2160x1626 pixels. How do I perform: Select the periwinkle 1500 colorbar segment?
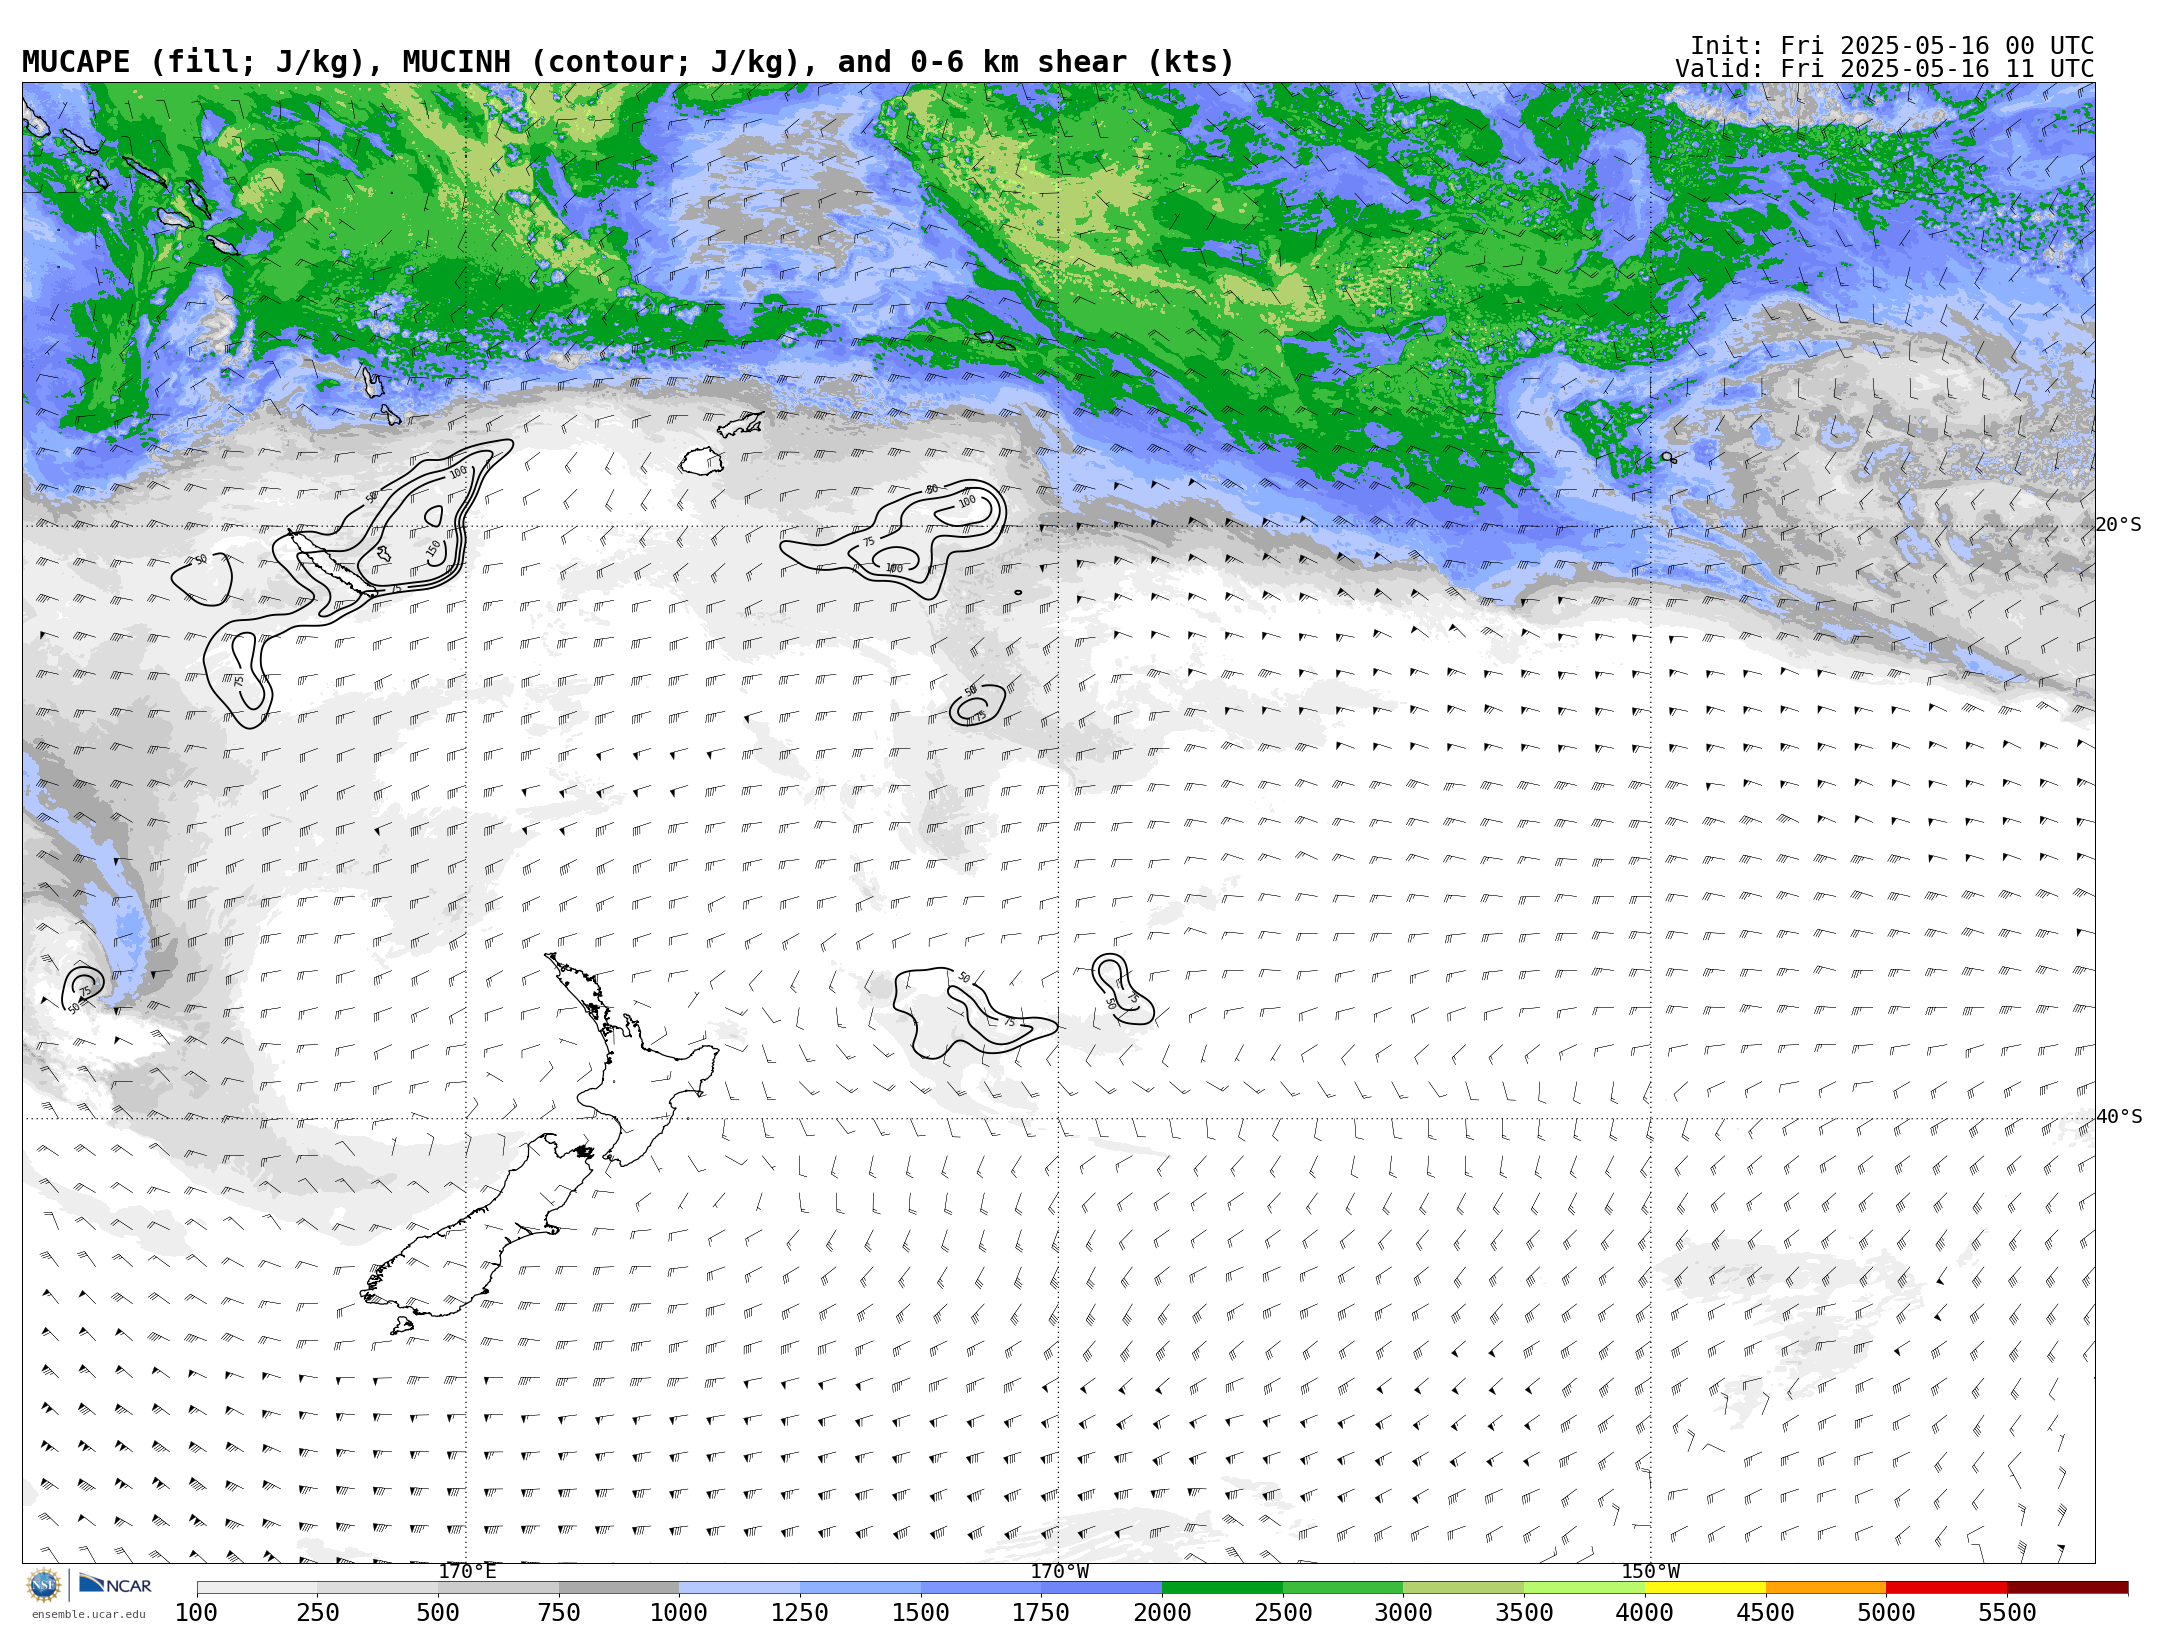click(981, 1588)
